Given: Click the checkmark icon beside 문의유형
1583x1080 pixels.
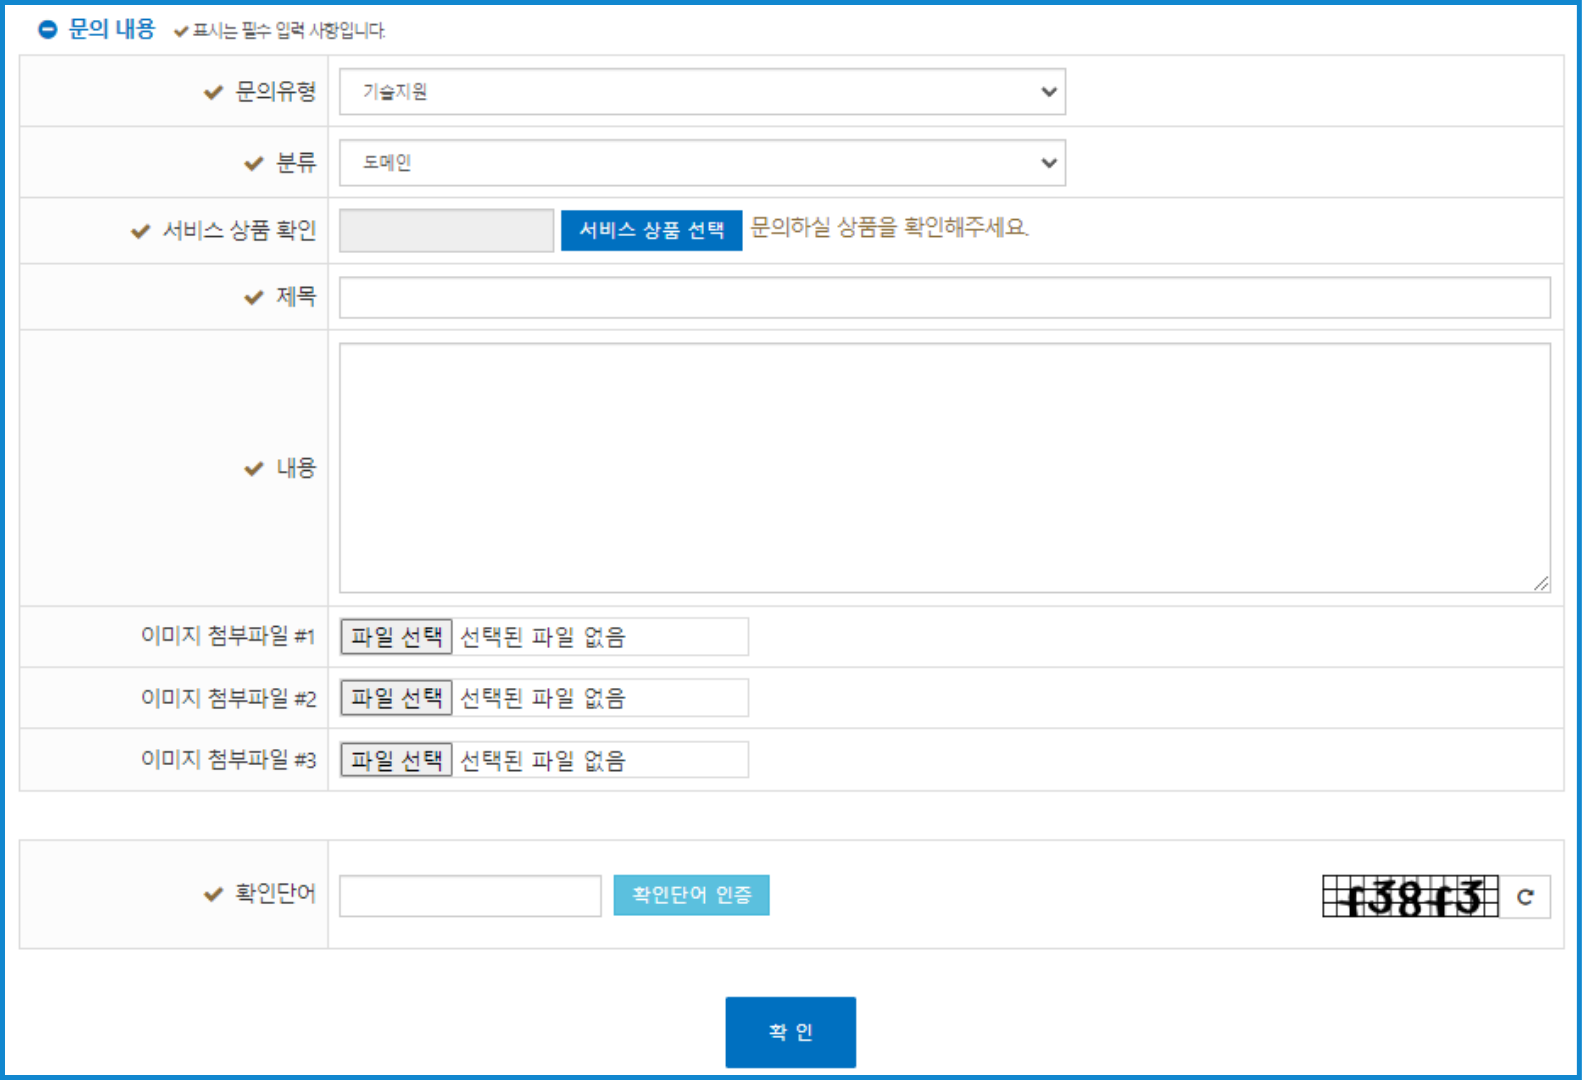Looking at the screenshot, I should coord(213,93).
